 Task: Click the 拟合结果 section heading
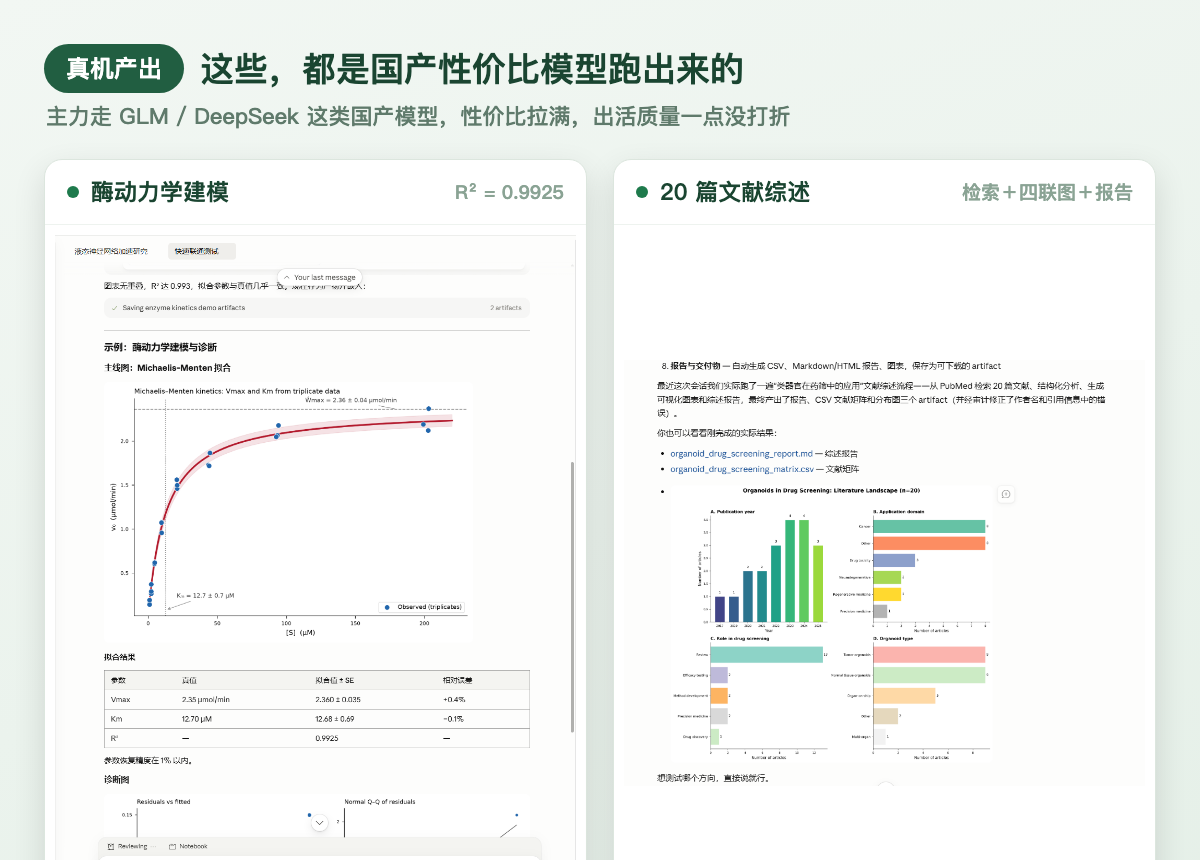point(120,657)
